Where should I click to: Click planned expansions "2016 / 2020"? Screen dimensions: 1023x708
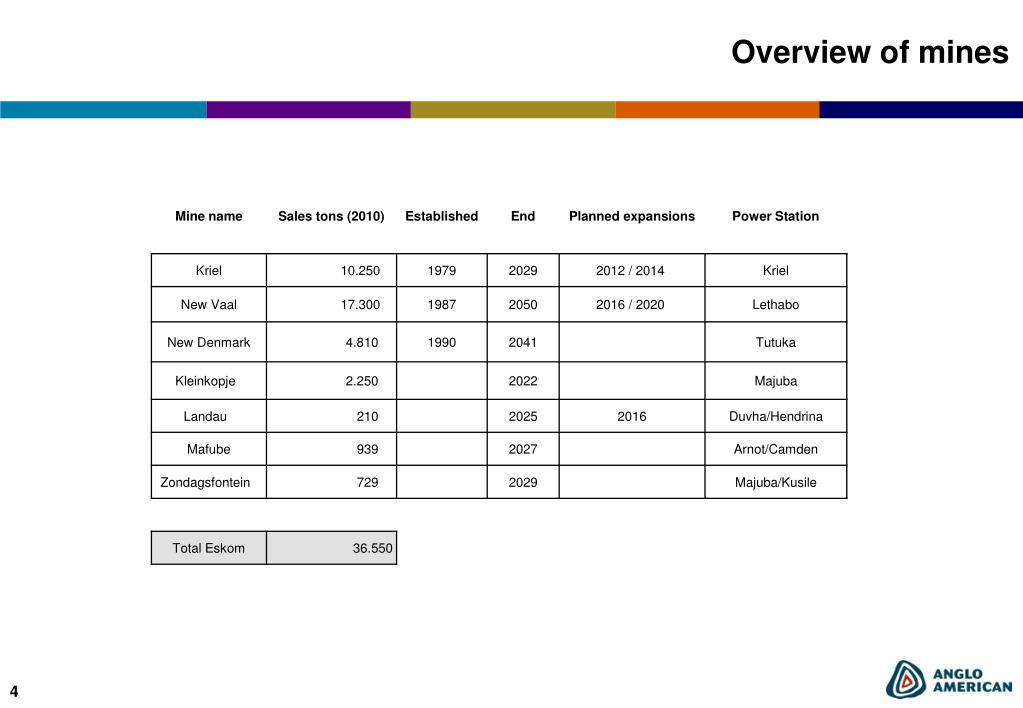coord(630,305)
